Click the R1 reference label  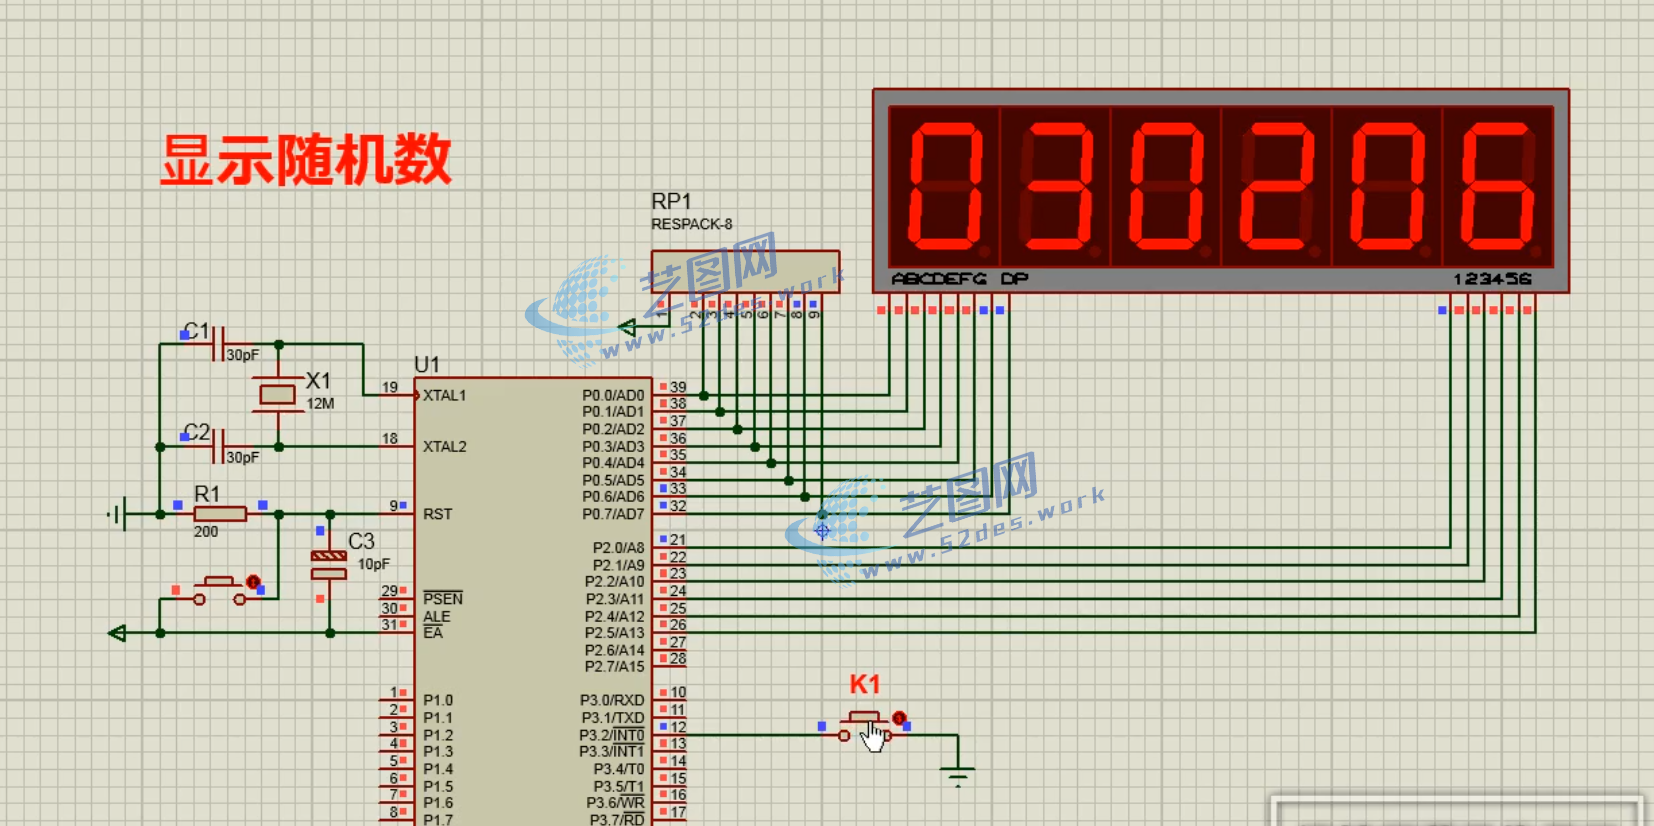(207, 494)
